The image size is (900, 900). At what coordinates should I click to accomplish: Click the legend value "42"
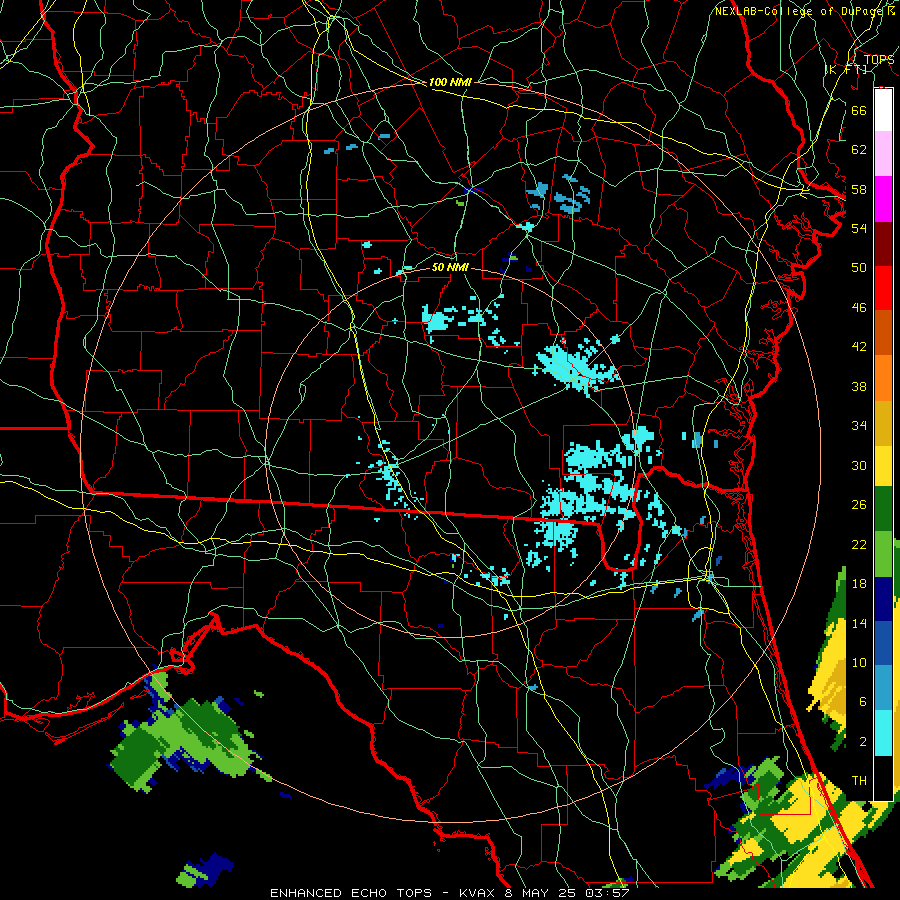point(859,347)
